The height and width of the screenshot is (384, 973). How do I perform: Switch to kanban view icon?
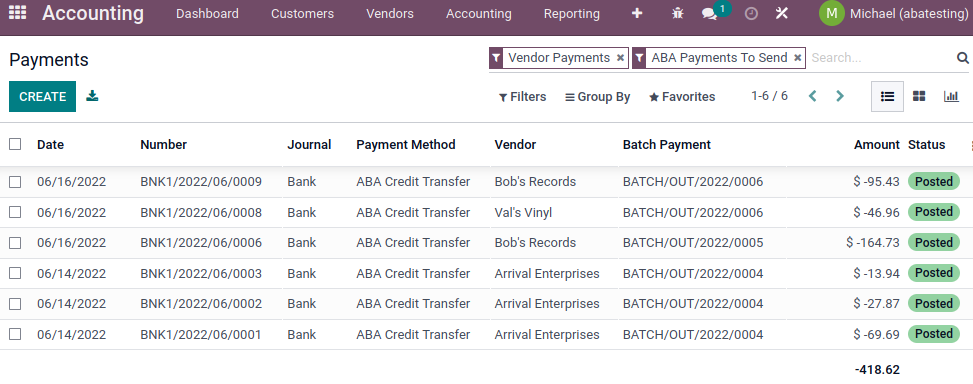[919, 96]
